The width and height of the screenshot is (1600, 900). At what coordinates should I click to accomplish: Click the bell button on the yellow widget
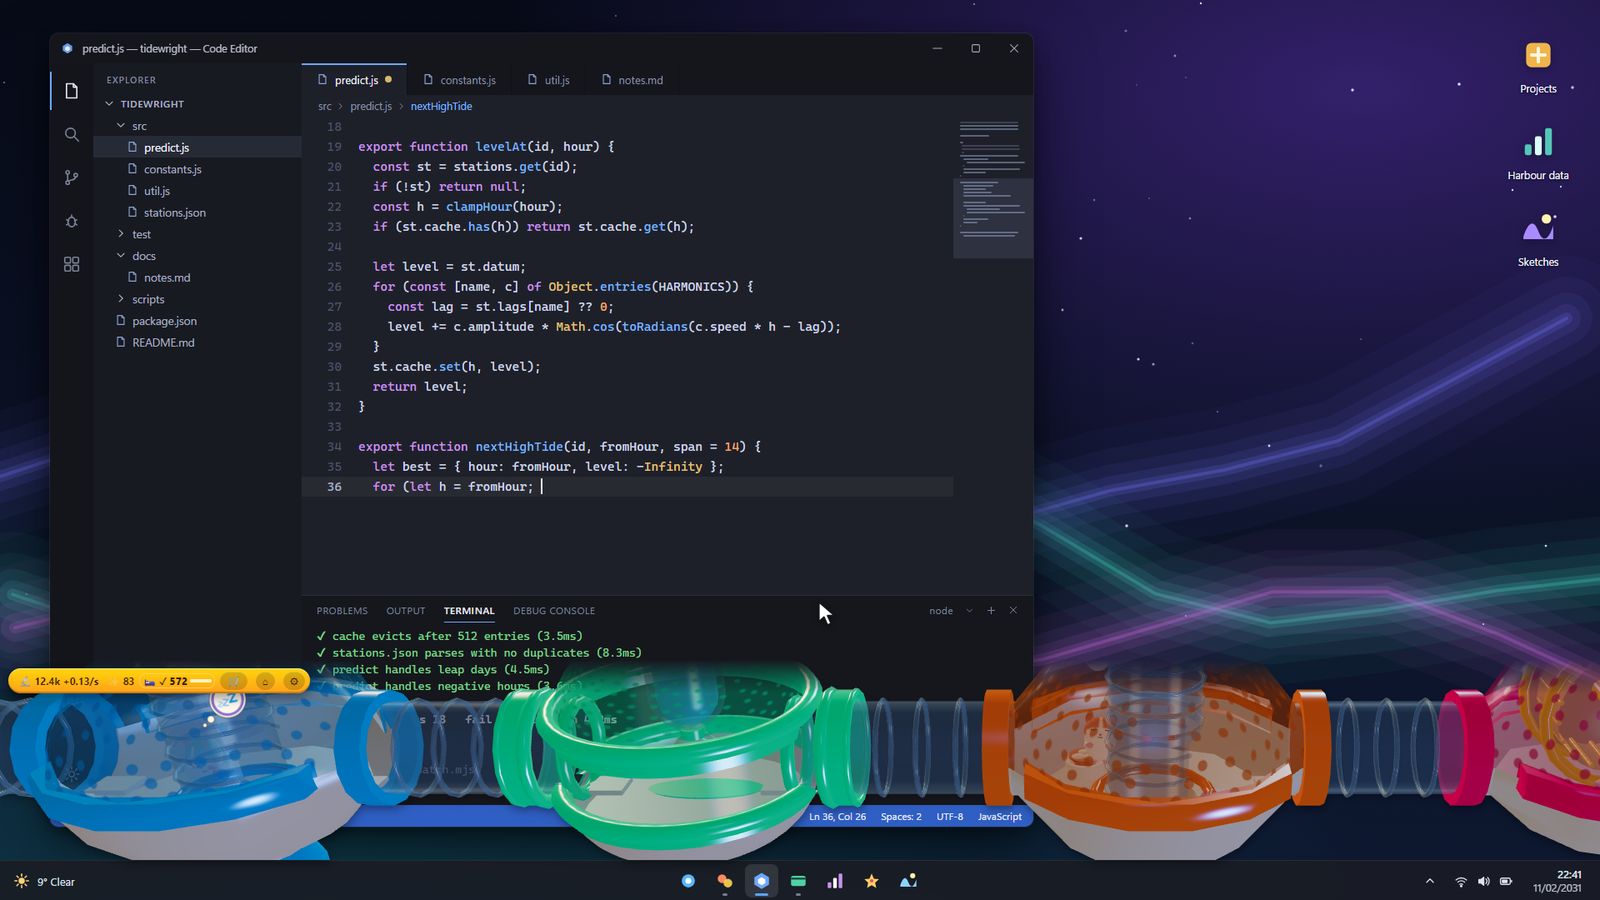point(265,681)
